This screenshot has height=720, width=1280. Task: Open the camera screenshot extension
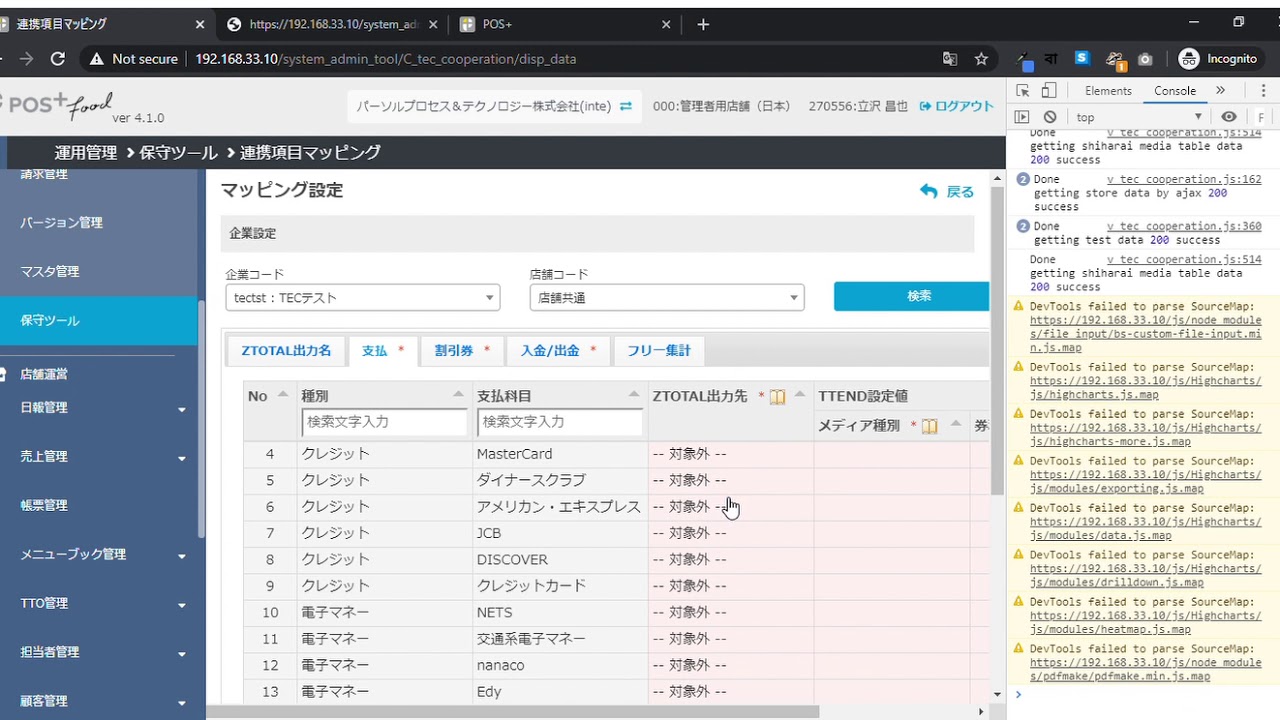tap(1145, 59)
